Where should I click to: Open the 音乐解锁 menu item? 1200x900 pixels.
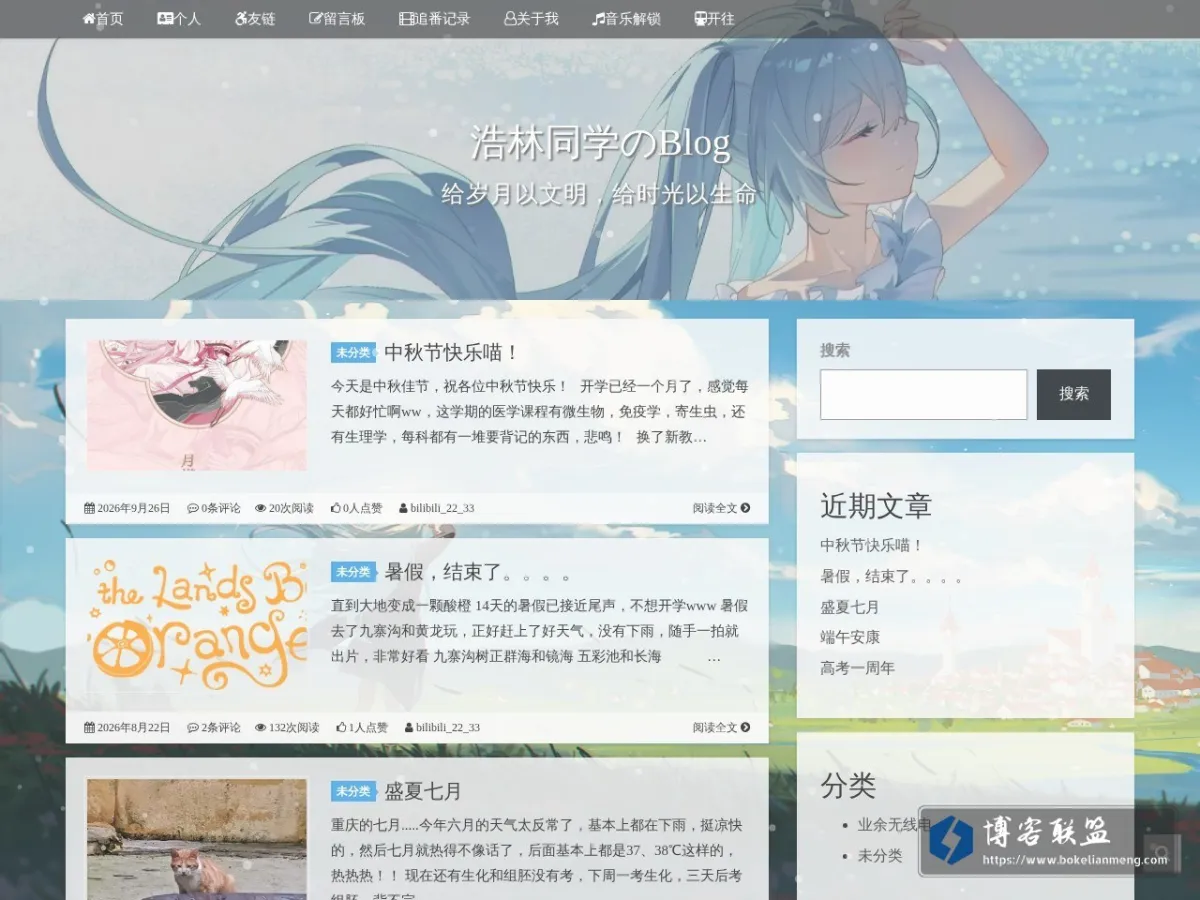(626, 19)
